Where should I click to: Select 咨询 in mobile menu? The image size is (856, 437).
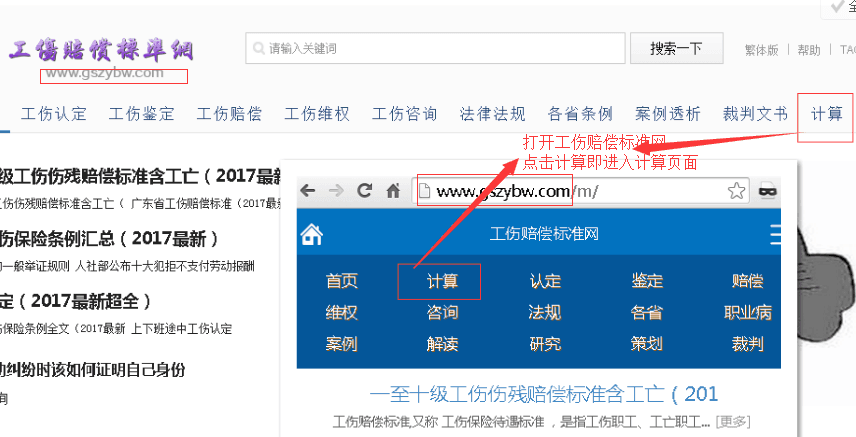tap(442, 312)
